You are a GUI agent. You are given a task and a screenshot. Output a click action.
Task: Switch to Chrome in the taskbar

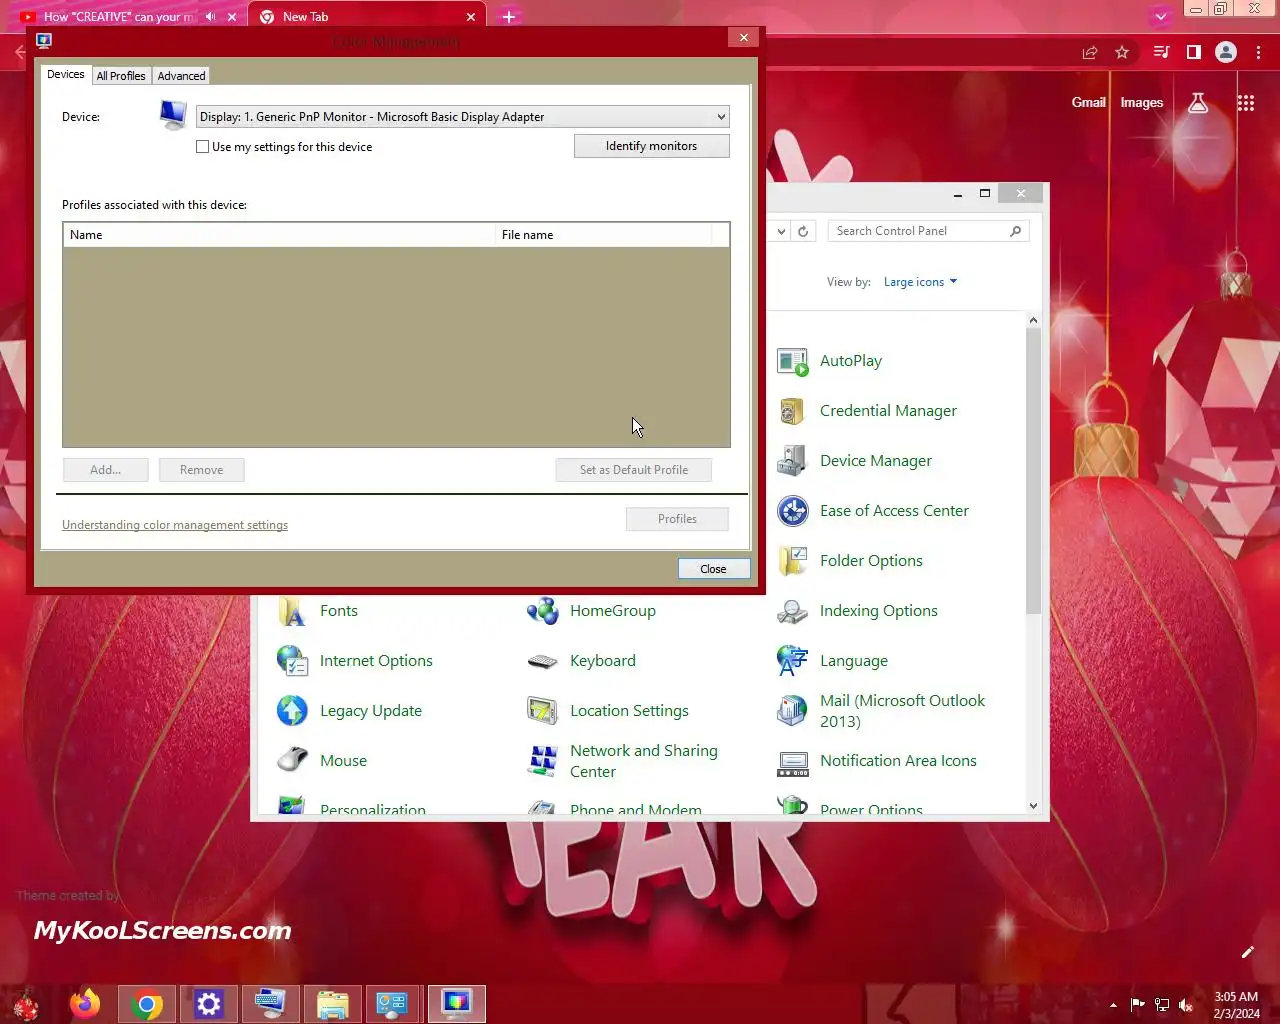tap(147, 1004)
